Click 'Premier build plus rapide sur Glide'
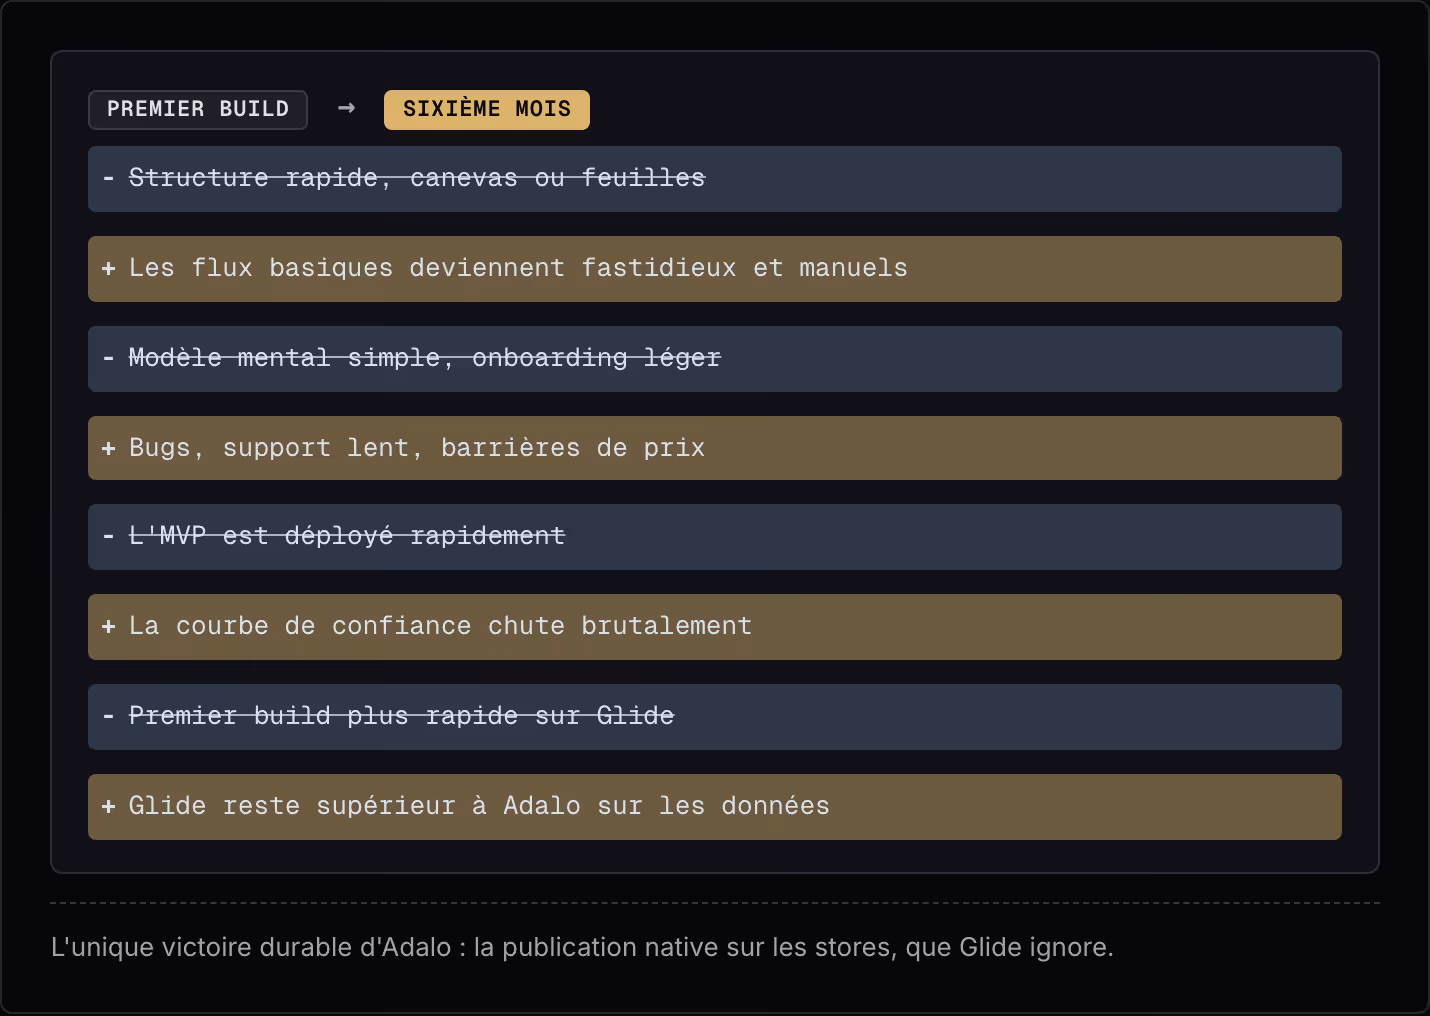Image resolution: width=1430 pixels, height=1016 pixels. click(715, 717)
